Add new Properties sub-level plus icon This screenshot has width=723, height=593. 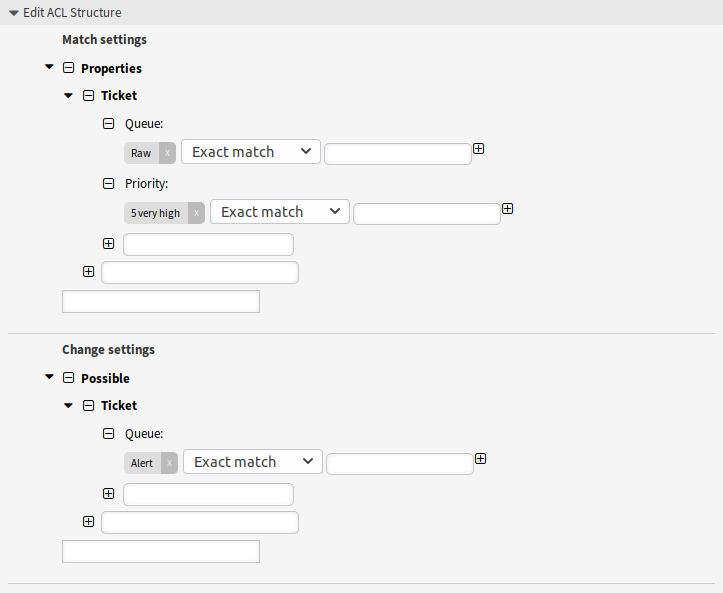click(x=89, y=272)
